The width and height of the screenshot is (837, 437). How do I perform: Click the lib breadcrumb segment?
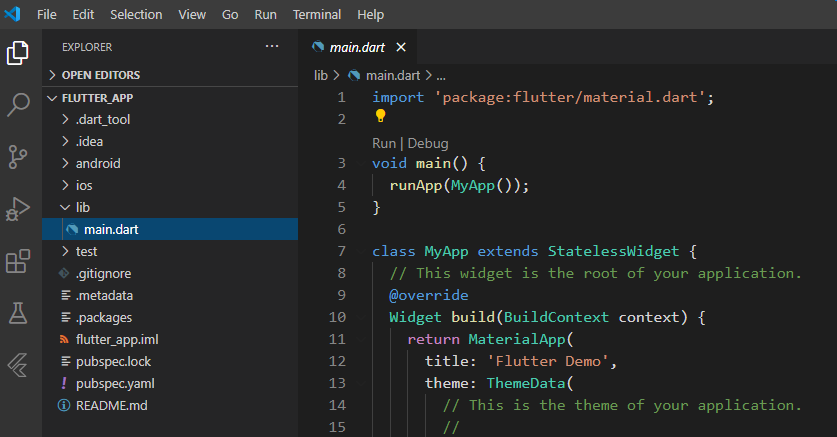pyautogui.click(x=321, y=75)
